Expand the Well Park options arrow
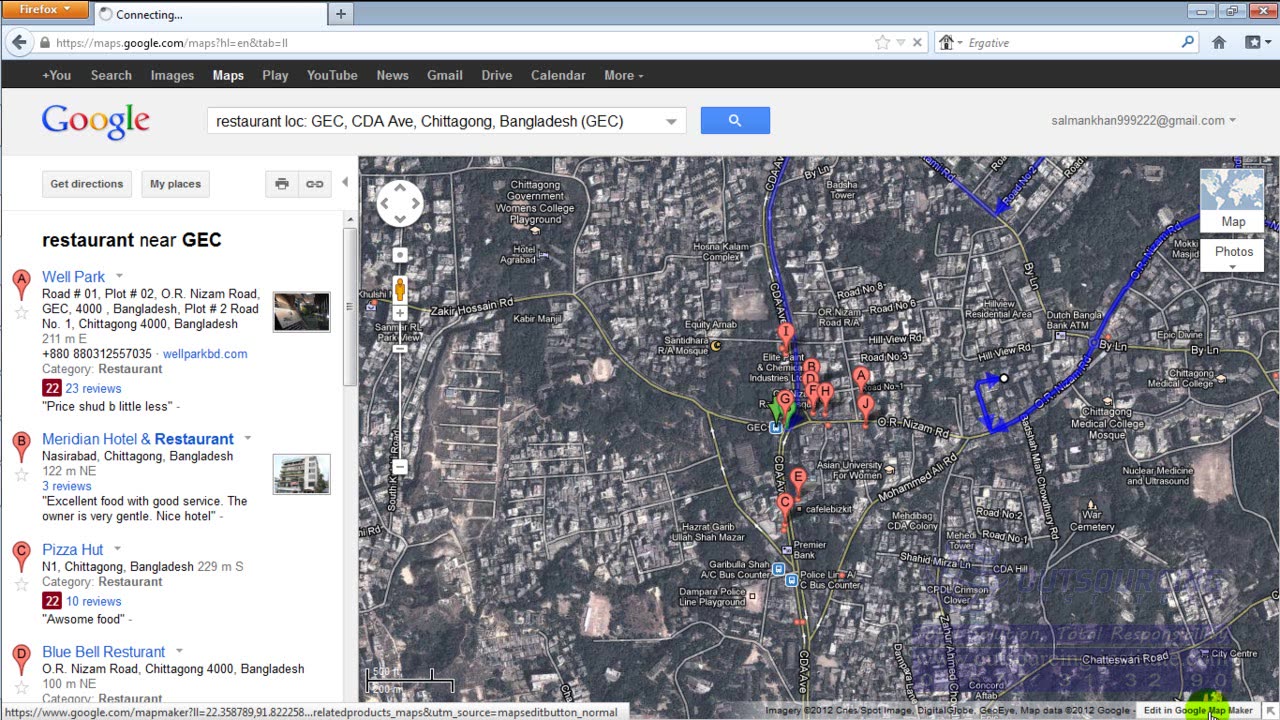This screenshot has height=720, width=1280. (119, 276)
